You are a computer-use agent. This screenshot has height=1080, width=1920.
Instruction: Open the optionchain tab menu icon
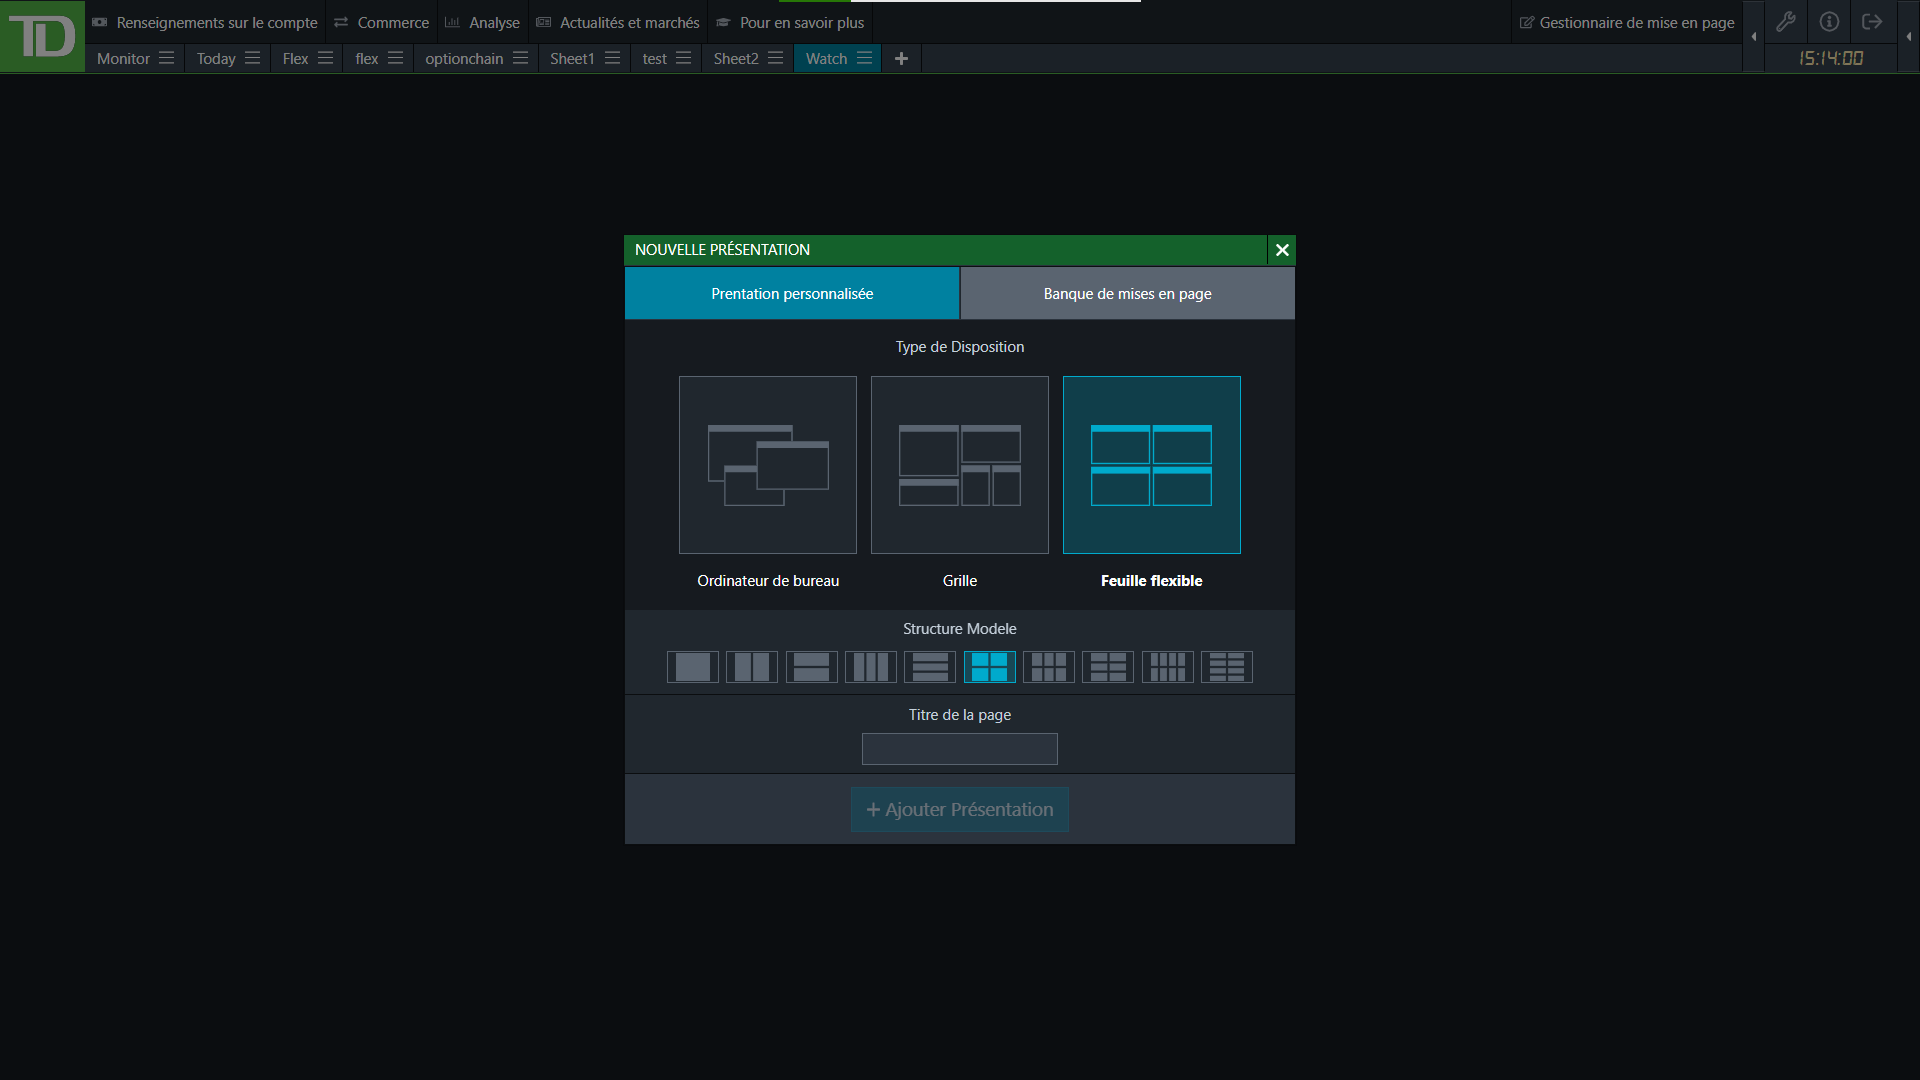tap(521, 58)
